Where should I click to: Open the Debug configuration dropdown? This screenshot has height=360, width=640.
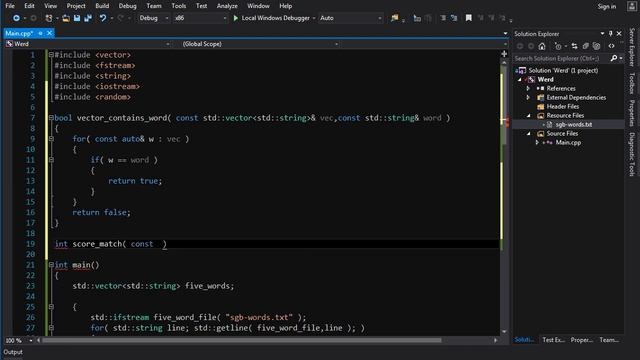(154, 18)
